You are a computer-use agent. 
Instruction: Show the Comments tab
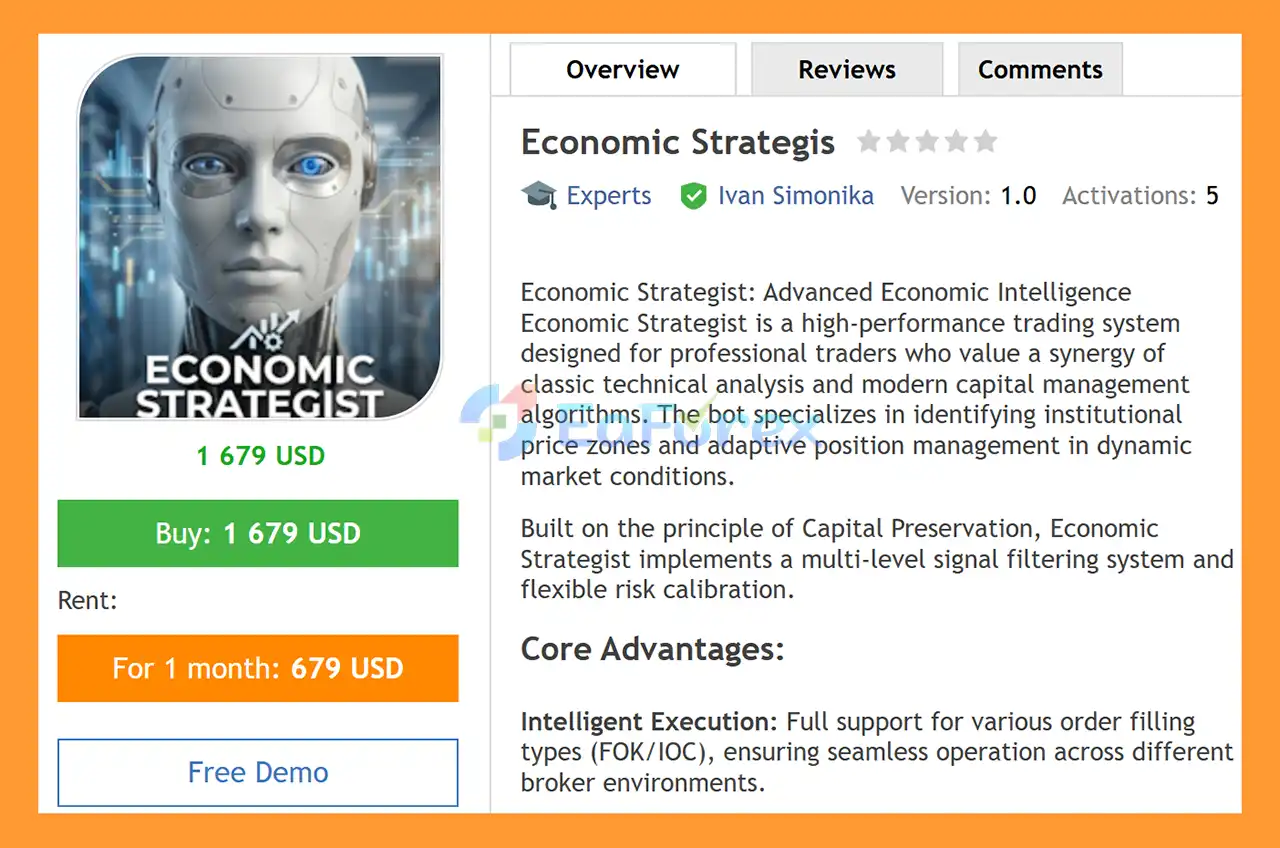(1040, 70)
